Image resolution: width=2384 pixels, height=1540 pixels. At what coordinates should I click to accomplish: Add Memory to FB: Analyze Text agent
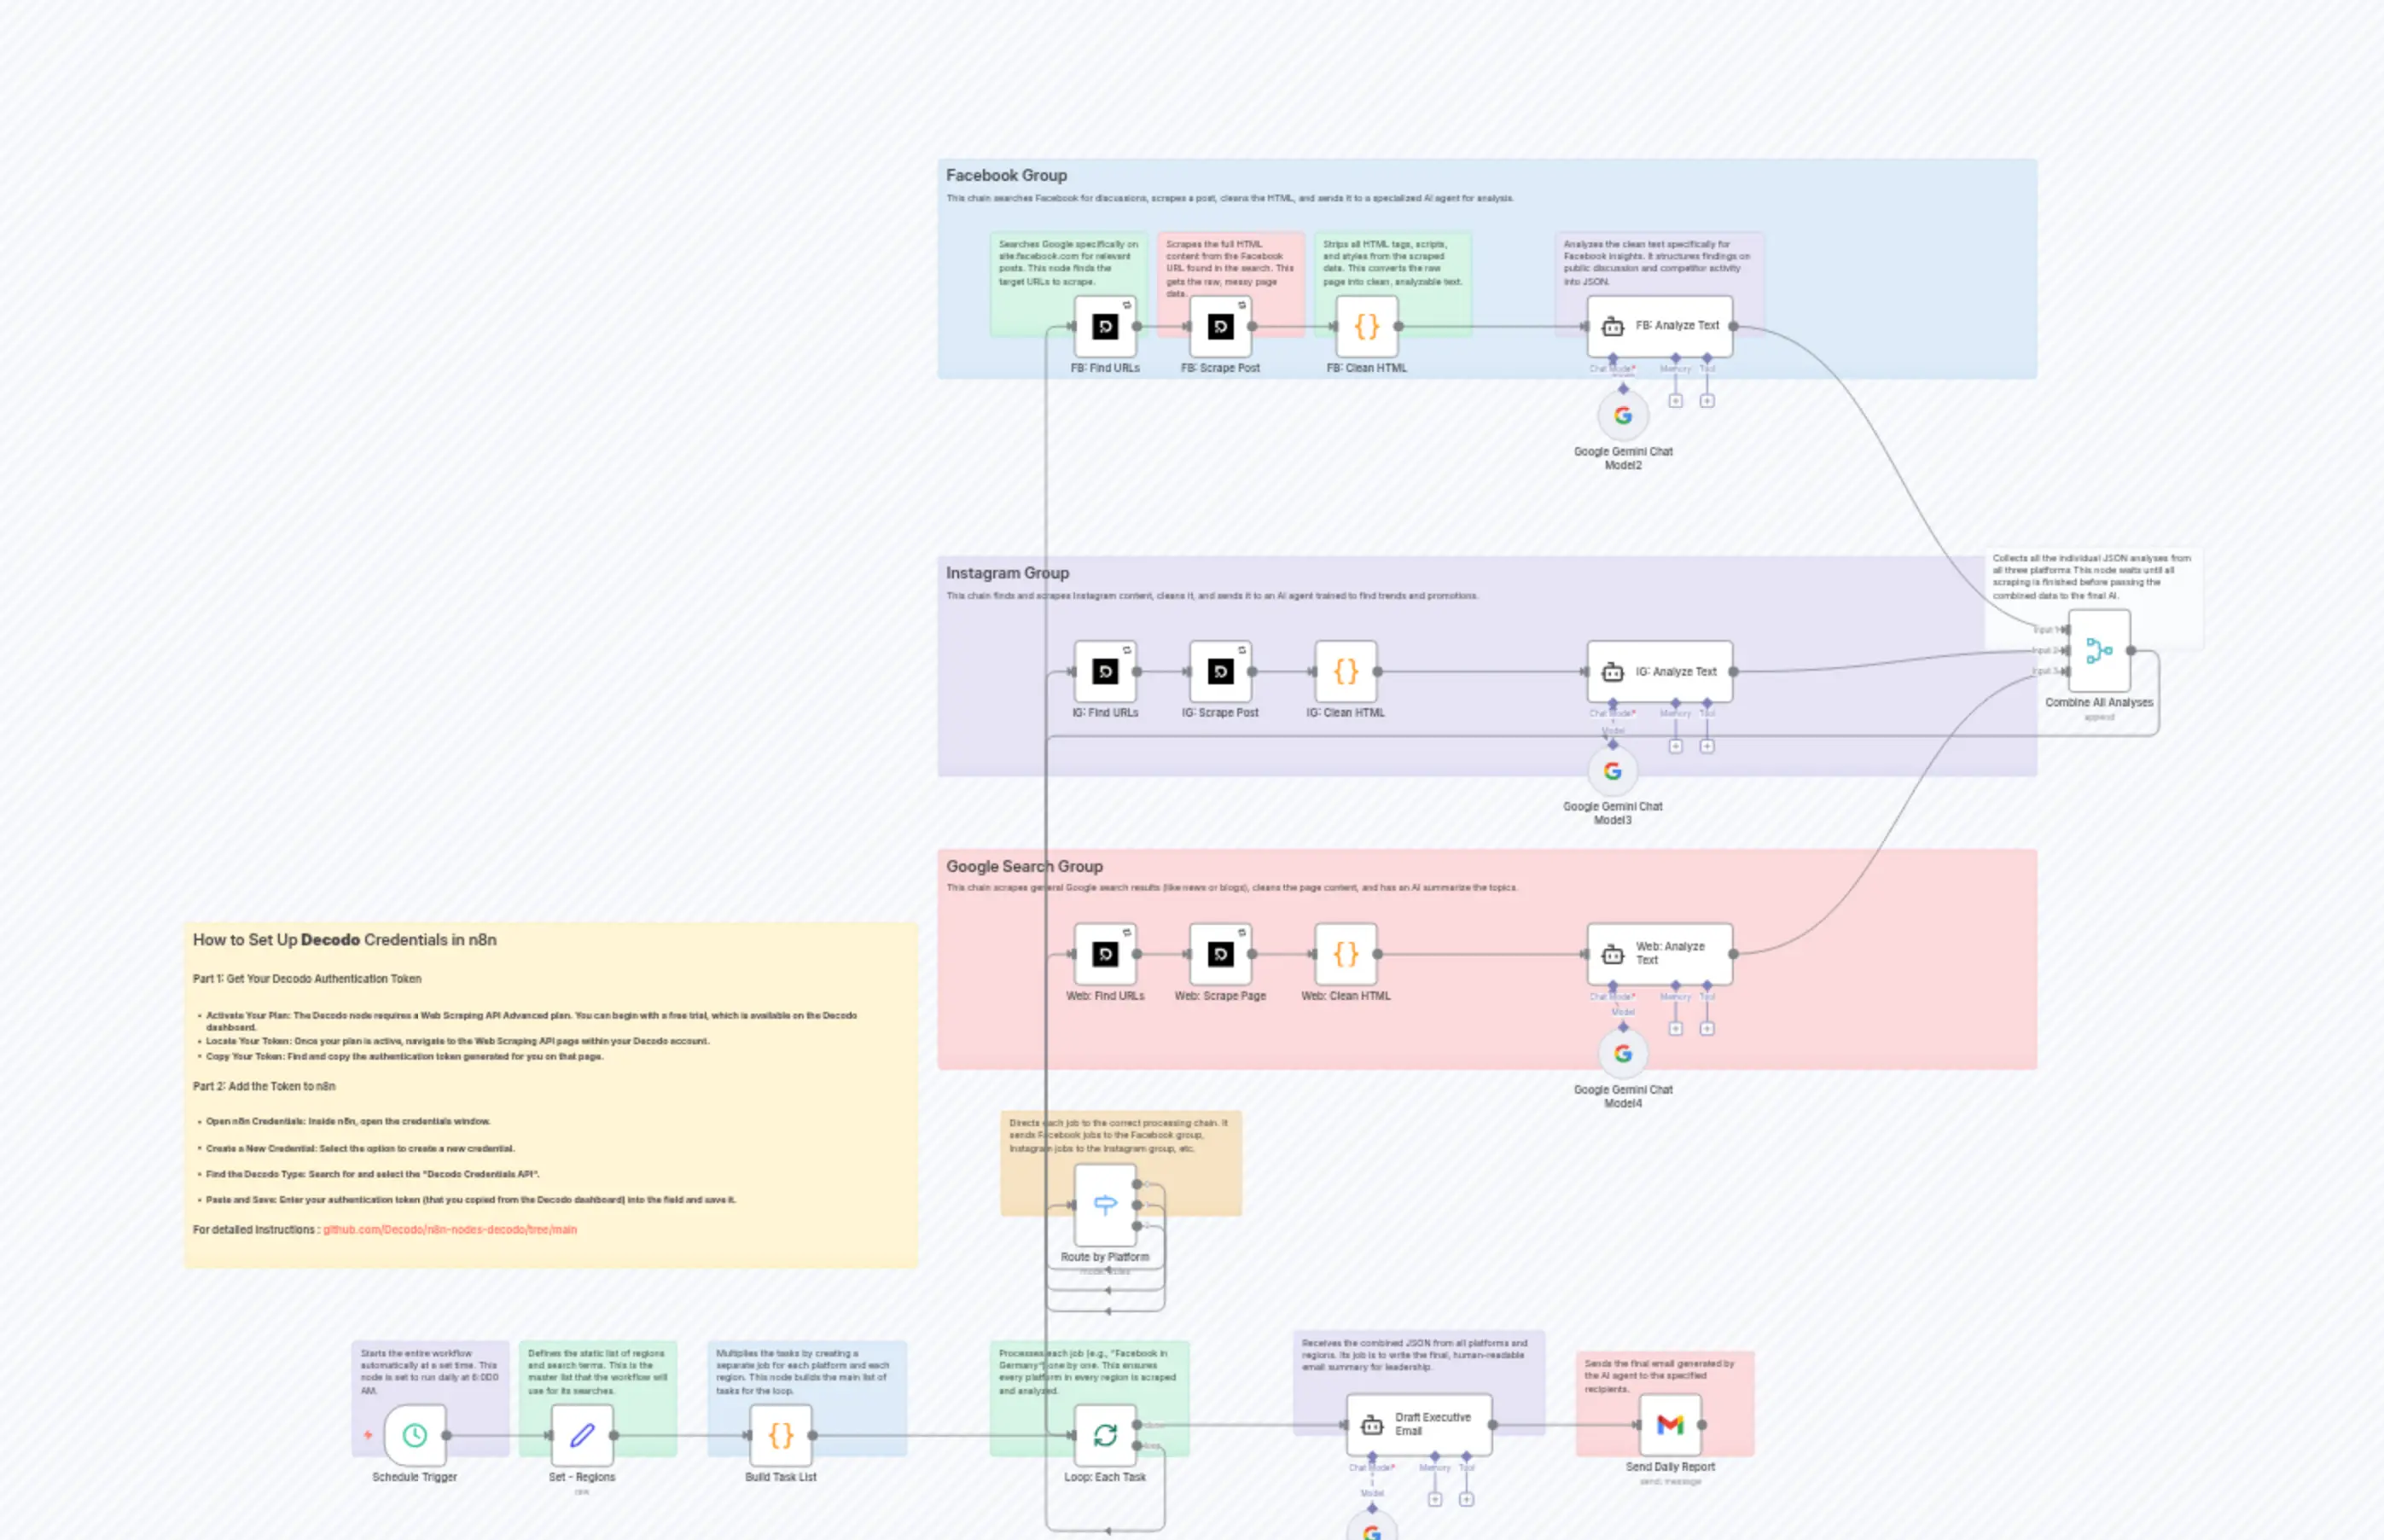(x=1675, y=401)
